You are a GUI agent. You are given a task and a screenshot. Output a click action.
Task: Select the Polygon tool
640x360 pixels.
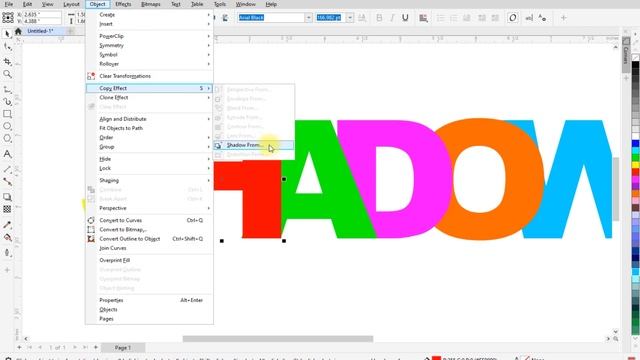[7, 138]
